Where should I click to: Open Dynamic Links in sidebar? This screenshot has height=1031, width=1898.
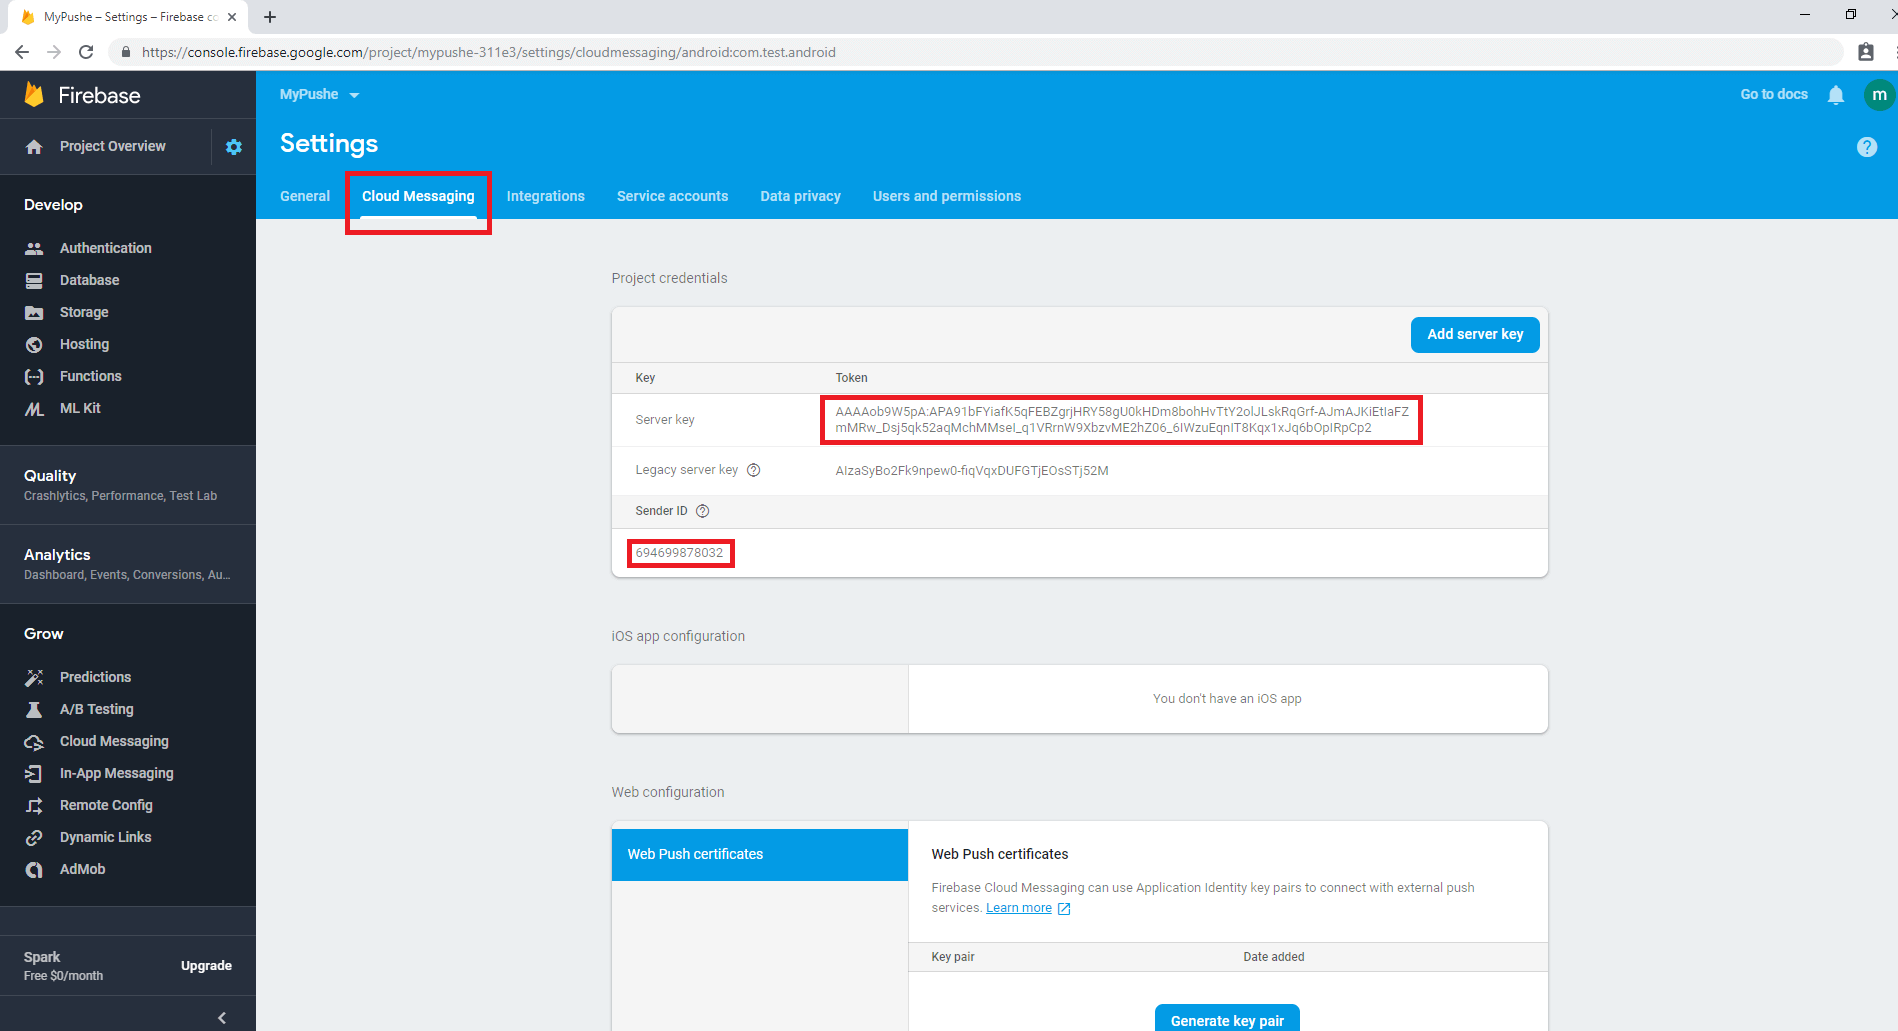pyautogui.click(x=105, y=837)
